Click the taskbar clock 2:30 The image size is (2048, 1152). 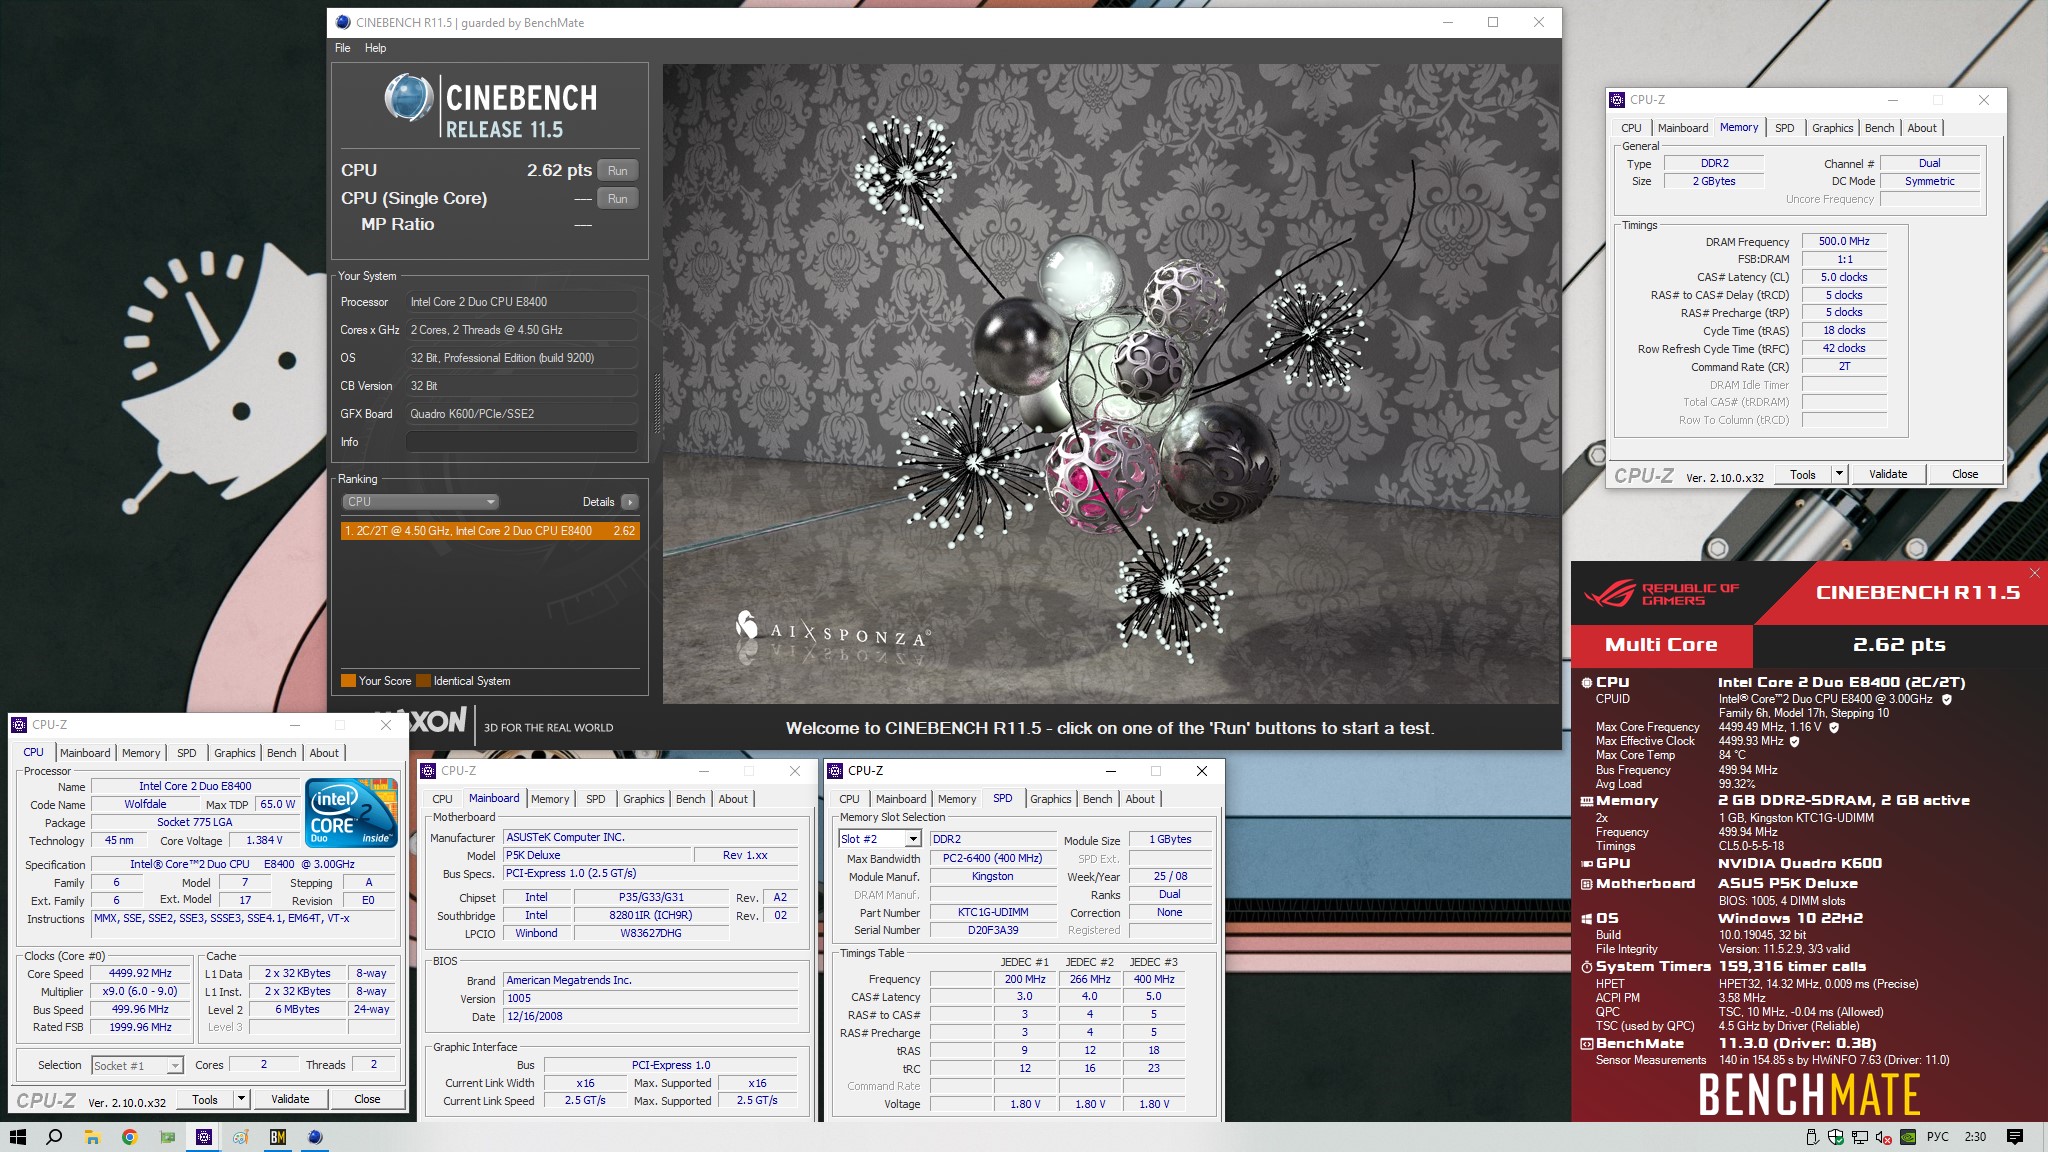coord(1975,1137)
